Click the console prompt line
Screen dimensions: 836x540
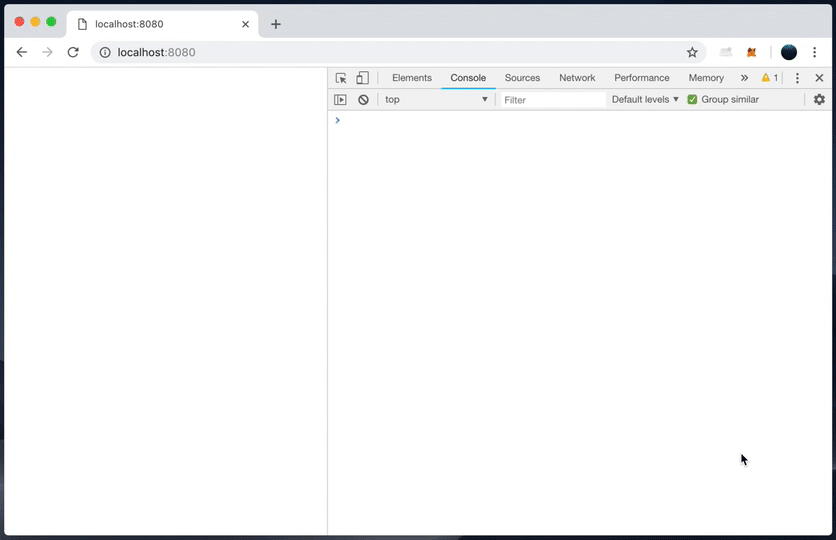[x=580, y=120]
